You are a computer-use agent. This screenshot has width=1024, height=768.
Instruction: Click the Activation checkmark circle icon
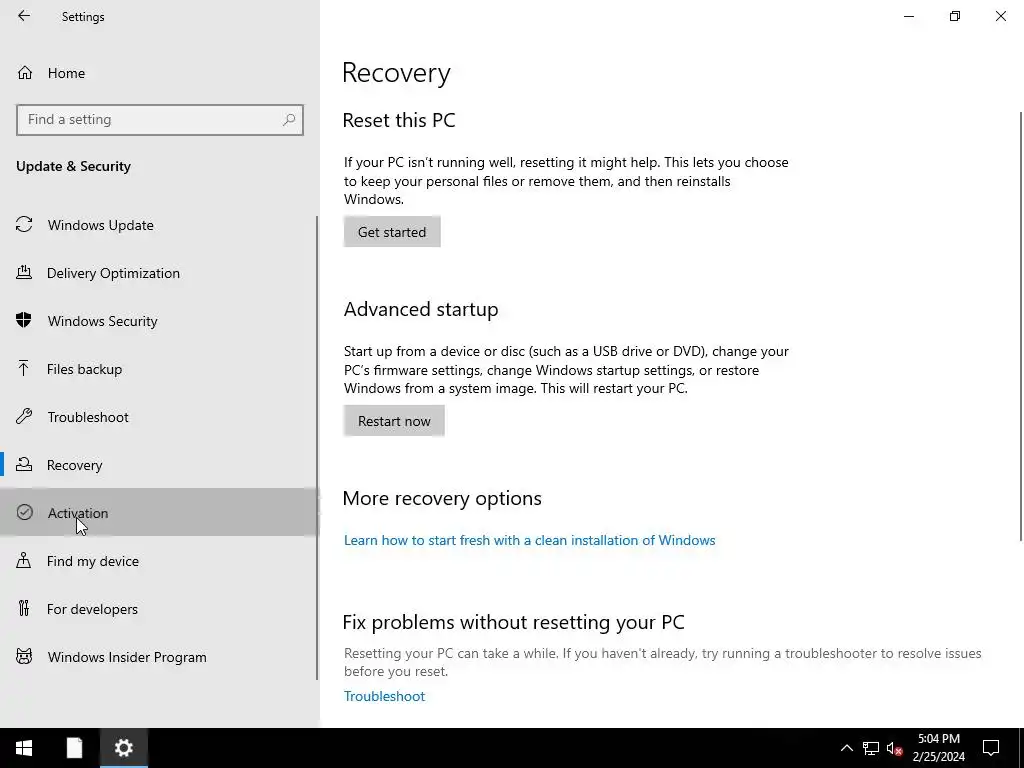click(24, 512)
